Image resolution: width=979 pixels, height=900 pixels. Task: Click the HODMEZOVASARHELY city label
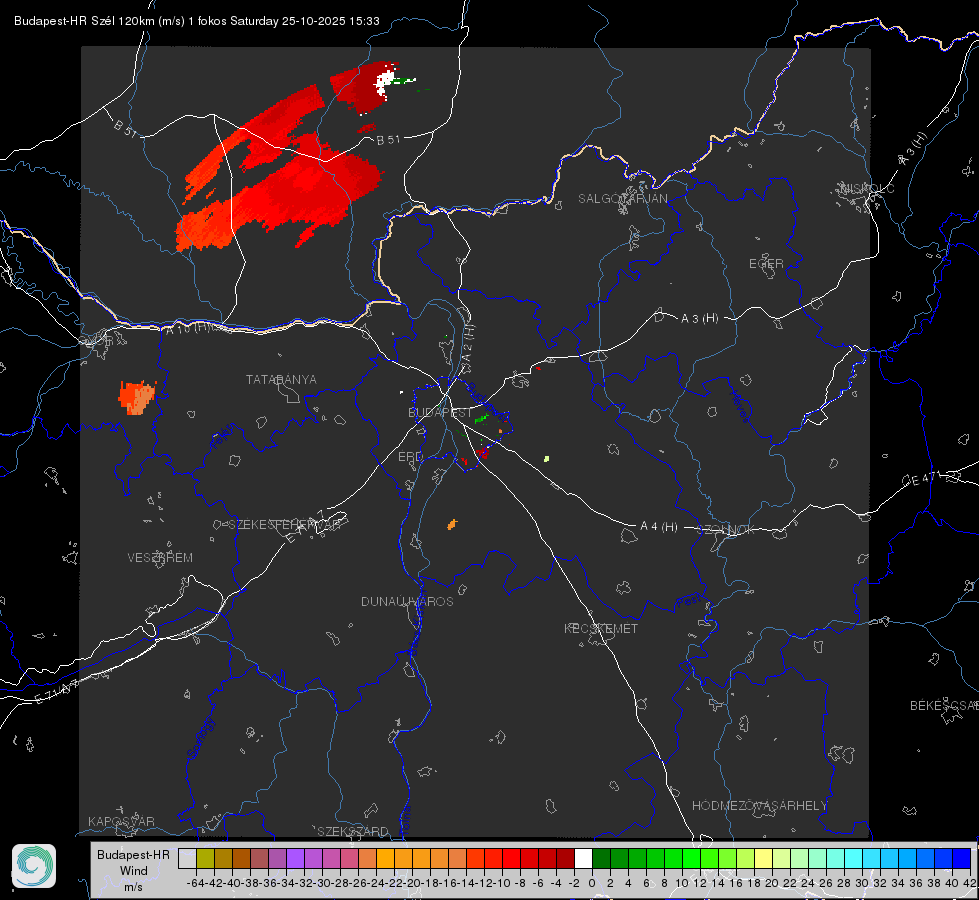(759, 806)
